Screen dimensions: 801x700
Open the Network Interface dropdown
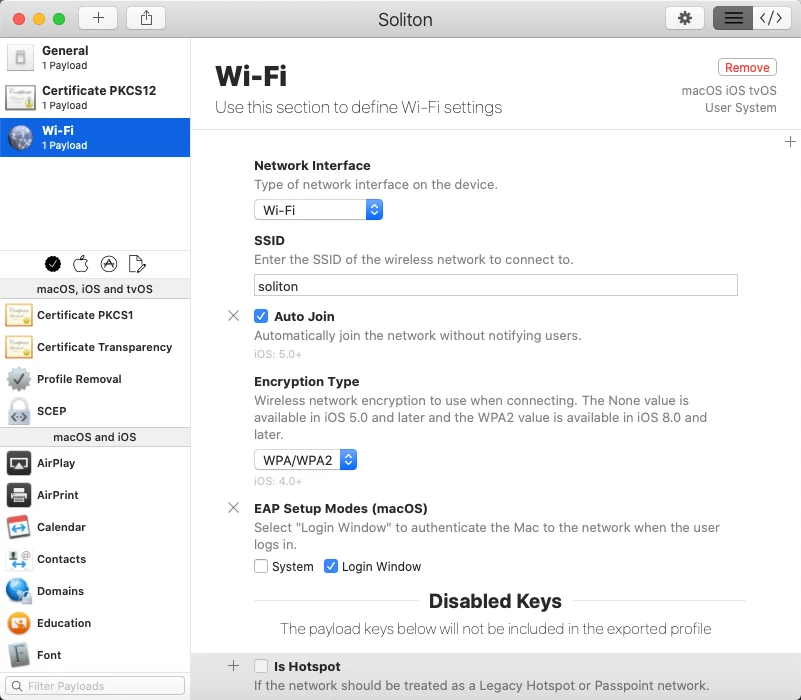(318, 210)
